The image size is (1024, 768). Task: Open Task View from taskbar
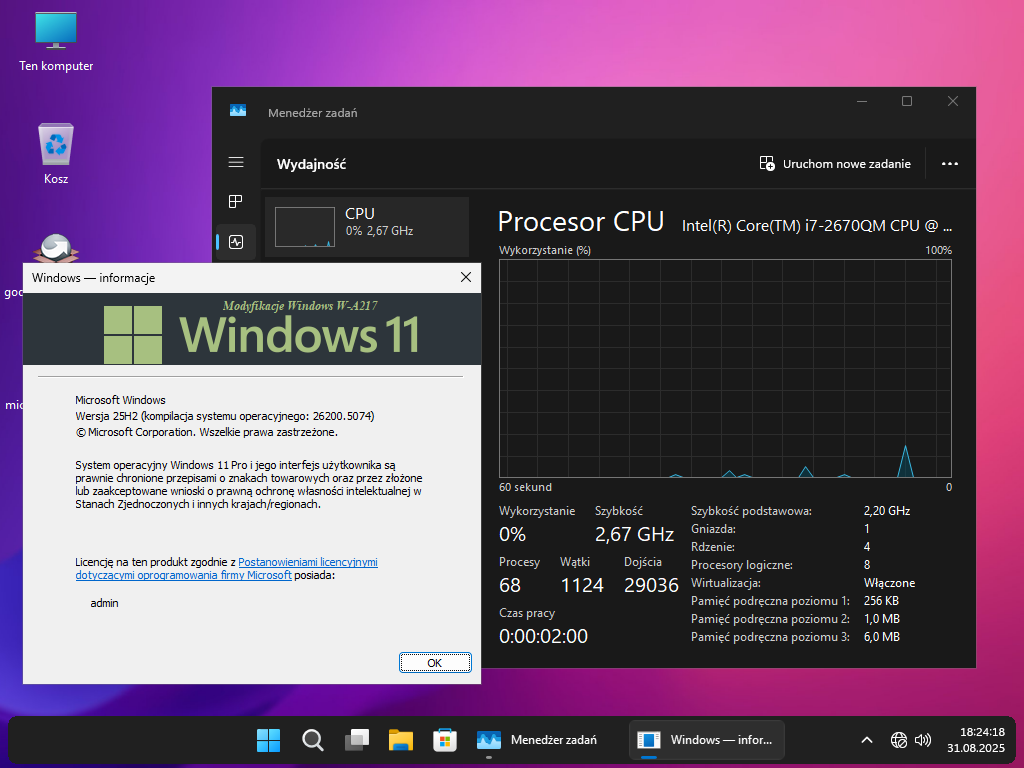(x=357, y=740)
